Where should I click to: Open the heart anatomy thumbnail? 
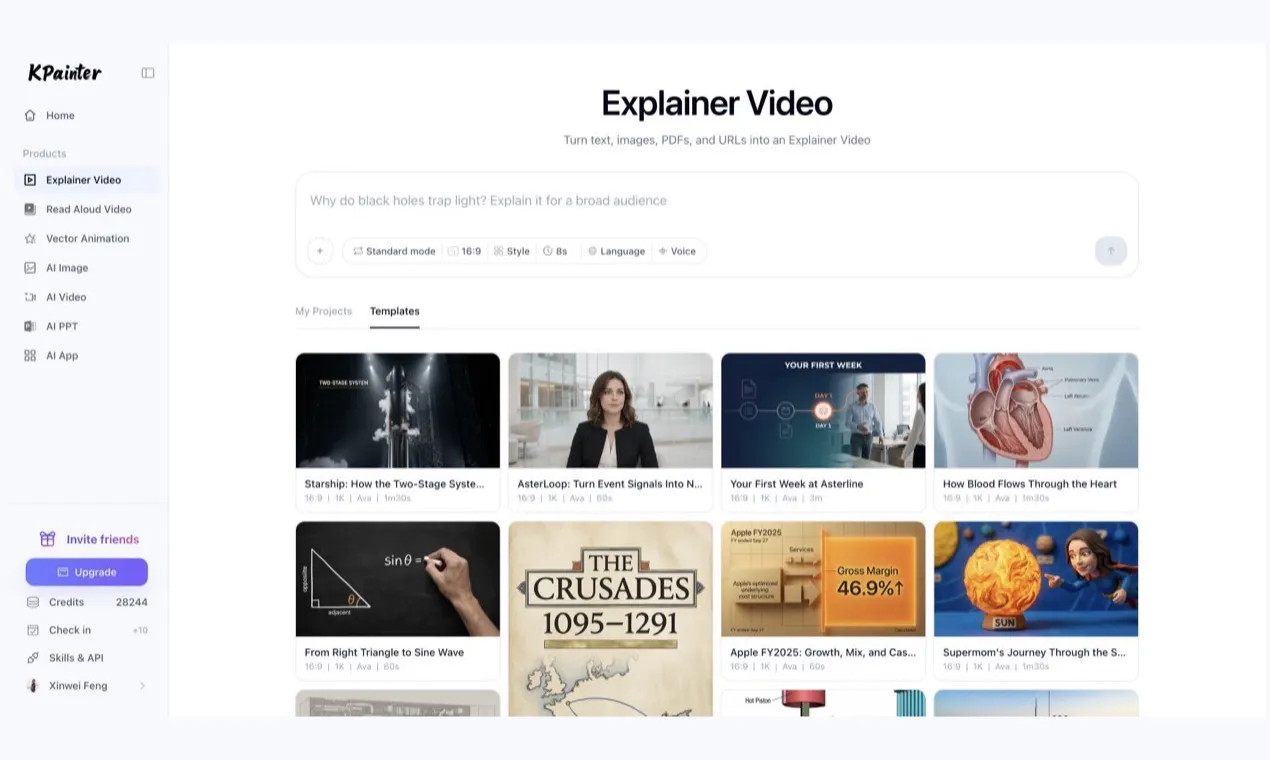pyautogui.click(x=1036, y=410)
